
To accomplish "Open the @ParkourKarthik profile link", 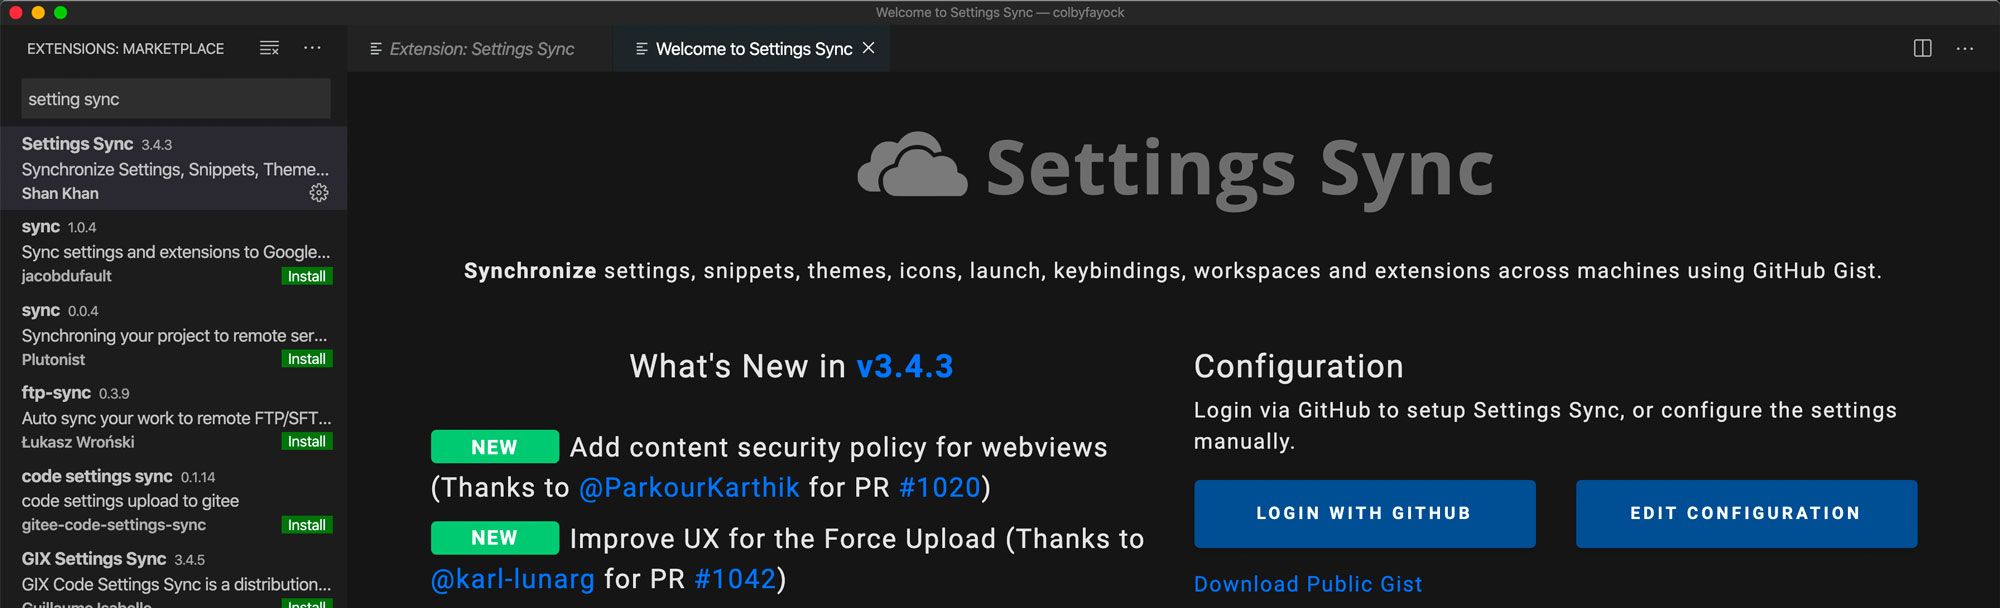I will 689,487.
